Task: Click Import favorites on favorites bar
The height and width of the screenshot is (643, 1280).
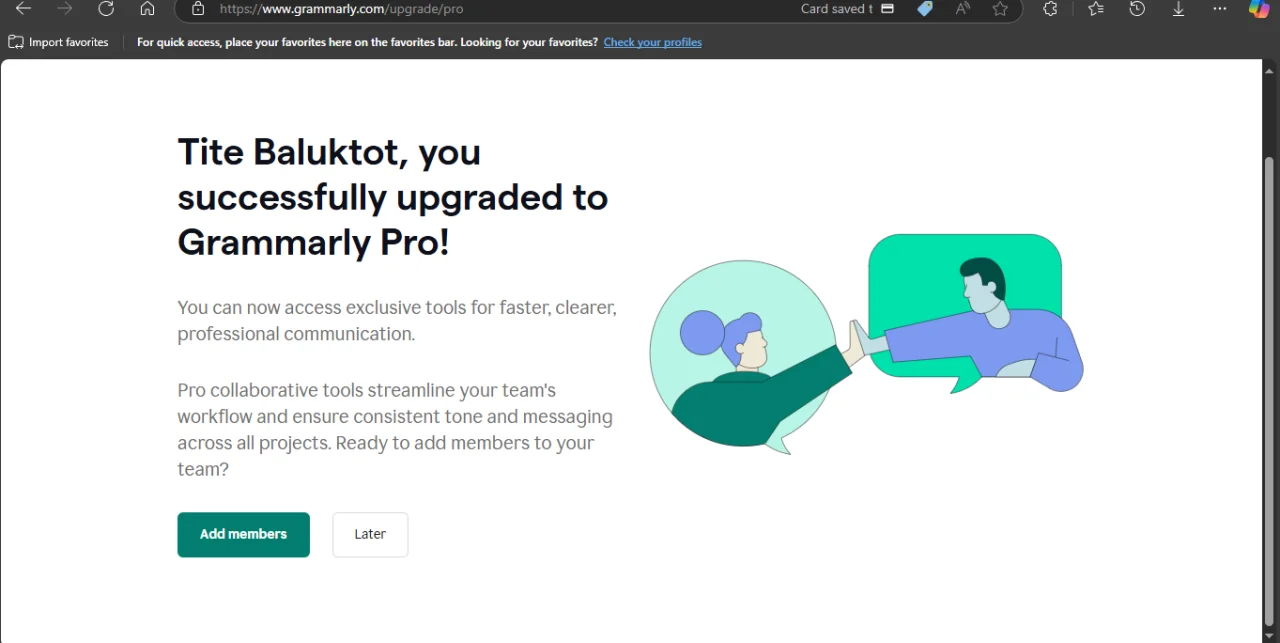Action: [x=58, y=42]
